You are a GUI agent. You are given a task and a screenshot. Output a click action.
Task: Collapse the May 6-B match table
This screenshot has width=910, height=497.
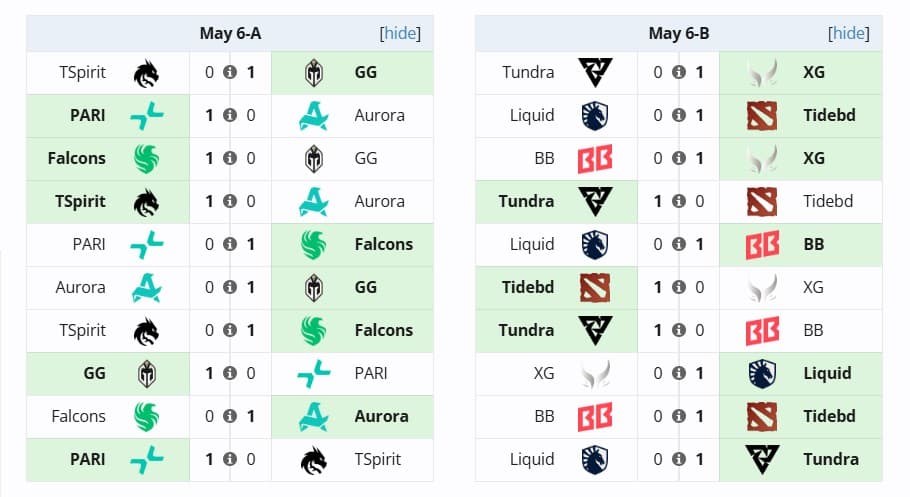tap(848, 33)
